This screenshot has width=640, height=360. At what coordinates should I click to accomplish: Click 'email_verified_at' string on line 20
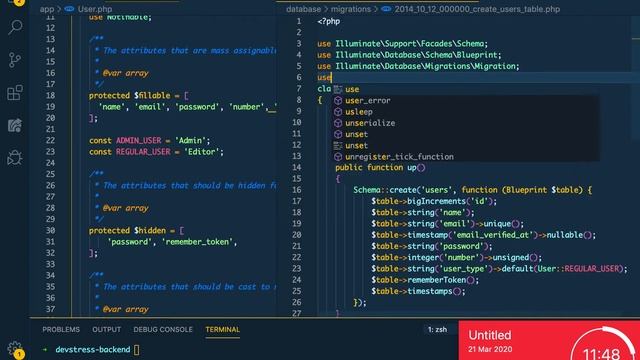click(493, 235)
